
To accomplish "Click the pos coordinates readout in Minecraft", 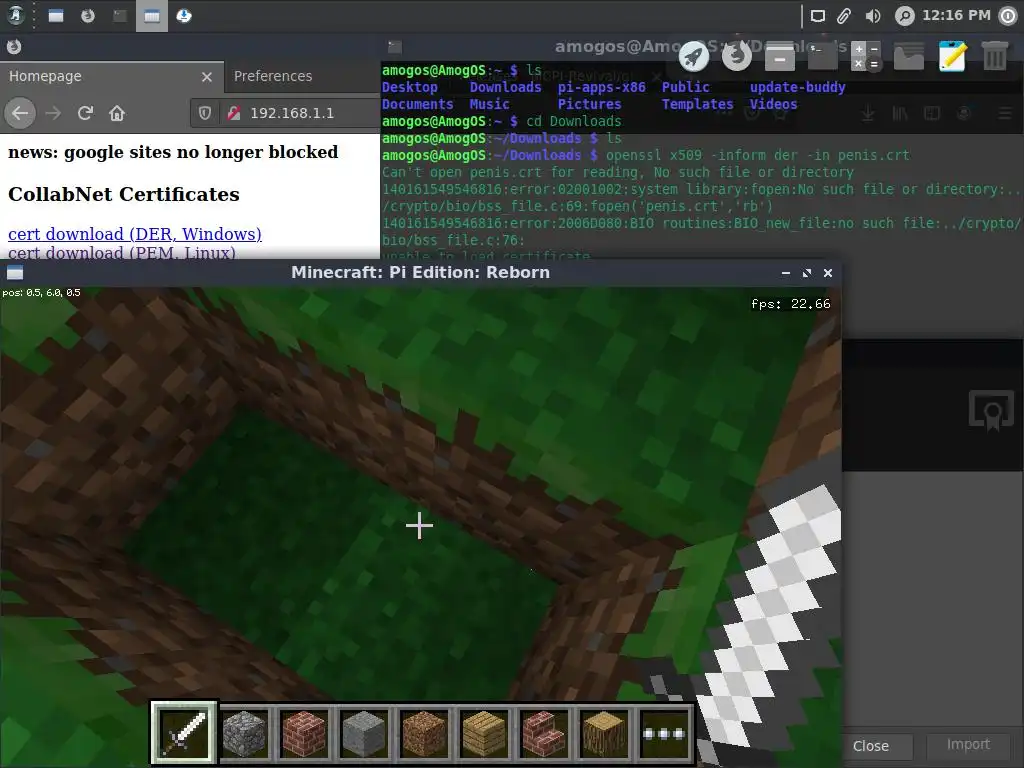I will (x=41, y=293).
